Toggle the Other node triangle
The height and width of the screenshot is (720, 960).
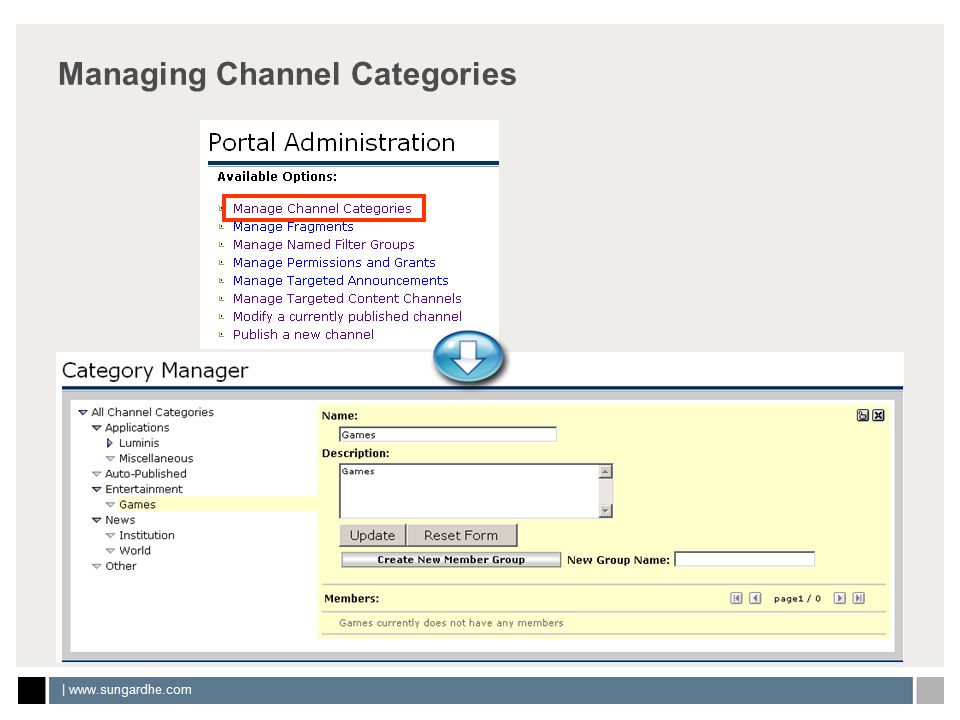click(x=96, y=566)
